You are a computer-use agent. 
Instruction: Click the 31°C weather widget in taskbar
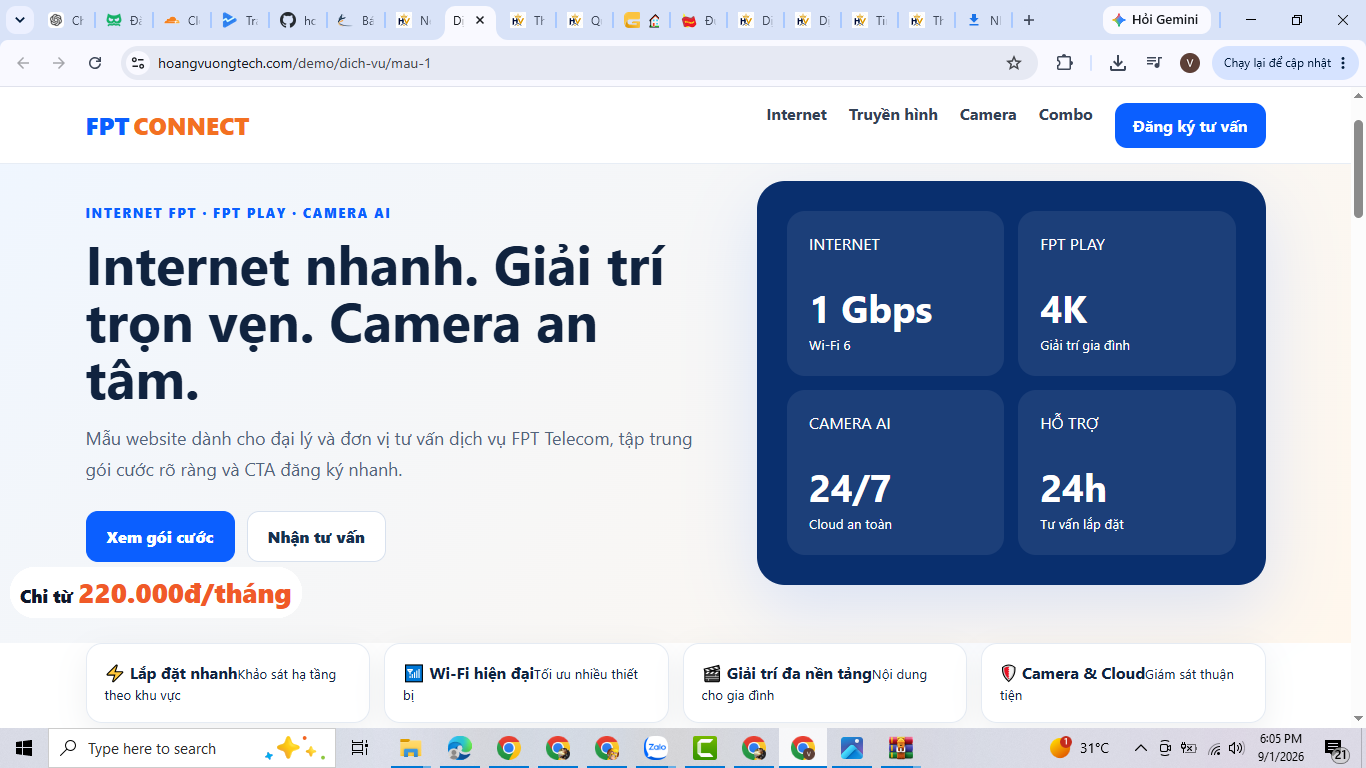coord(1079,748)
